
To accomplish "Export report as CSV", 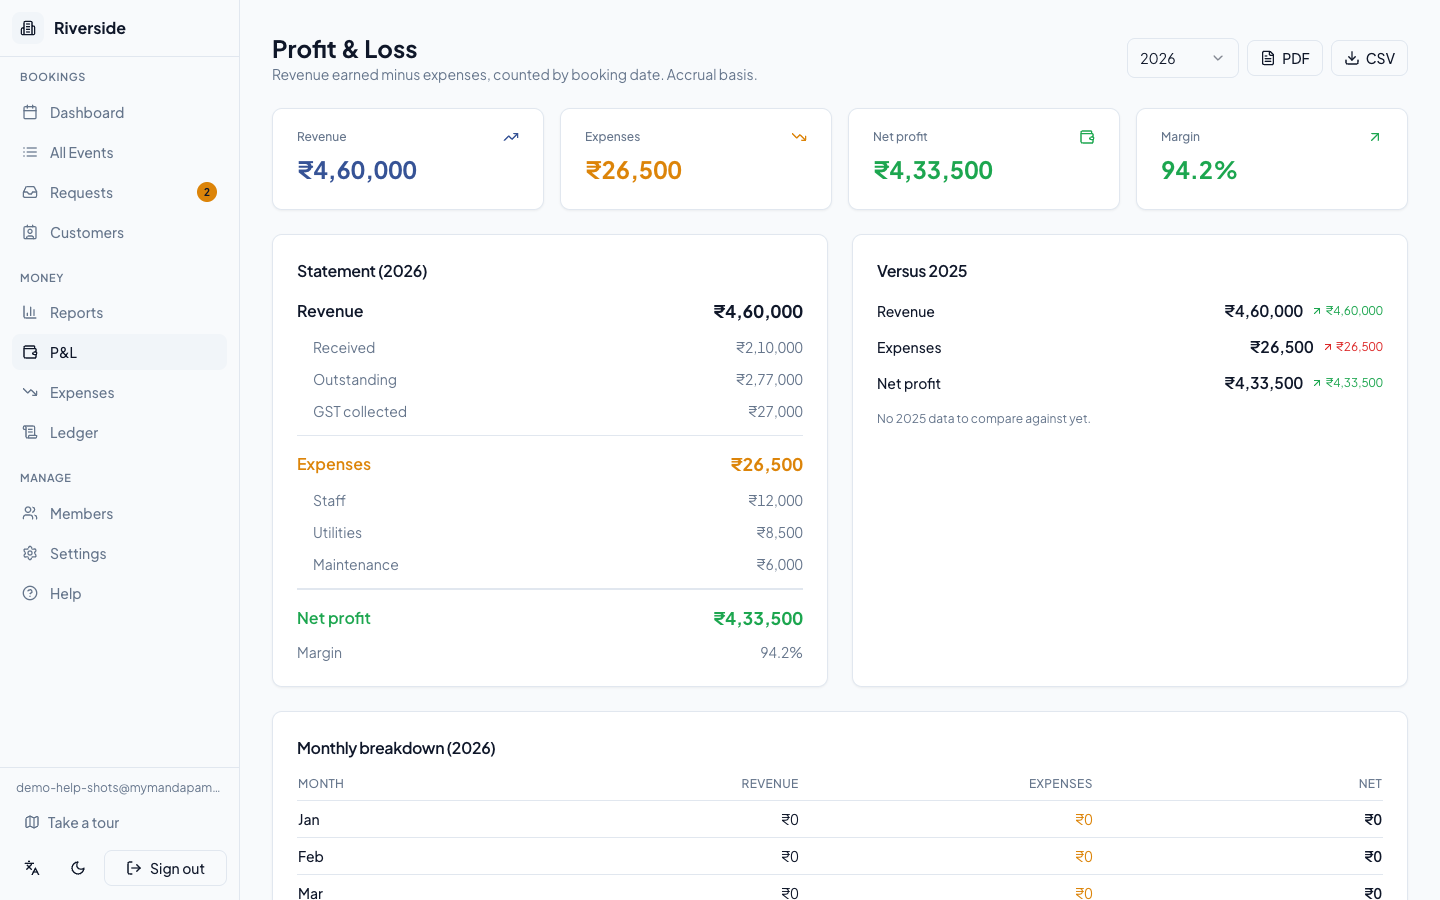I will point(1369,58).
